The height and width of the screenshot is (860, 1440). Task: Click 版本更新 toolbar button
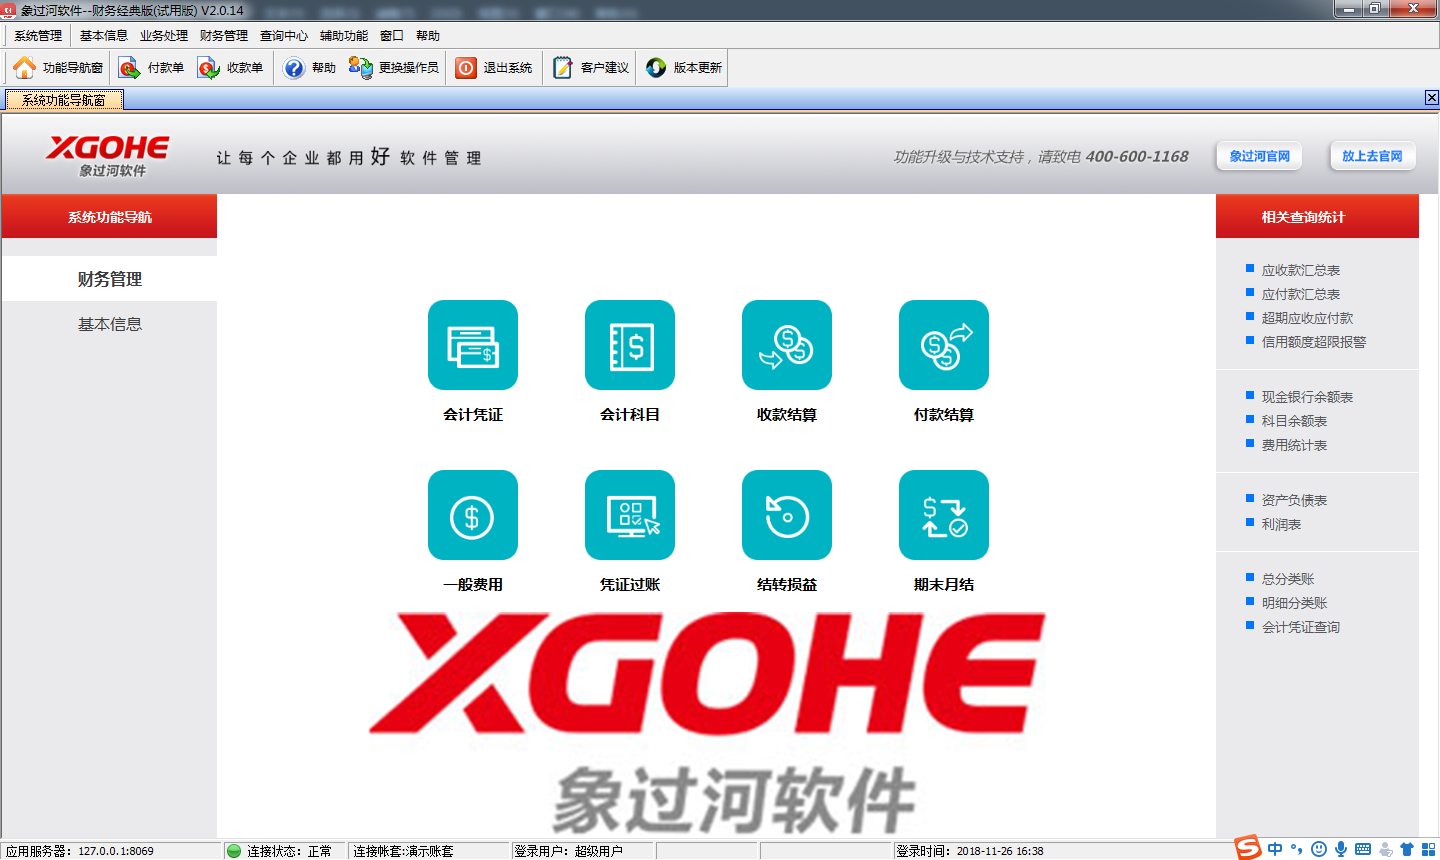(684, 68)
